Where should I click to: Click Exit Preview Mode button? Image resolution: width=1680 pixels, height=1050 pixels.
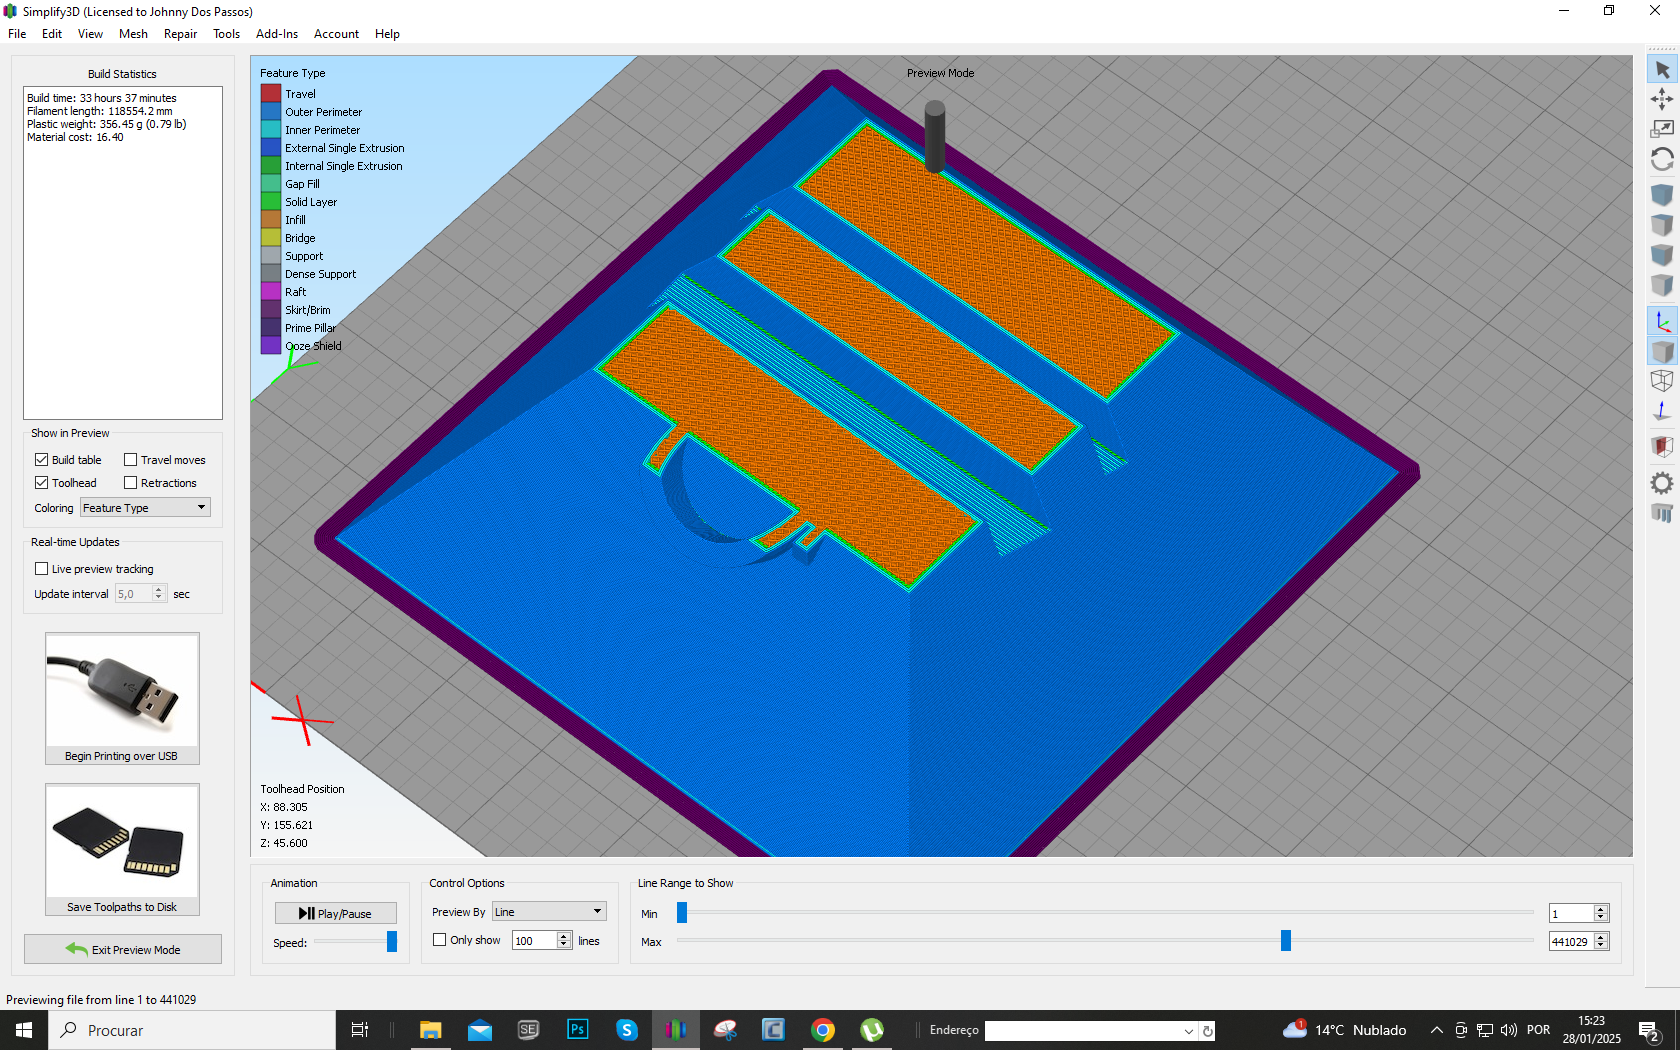click(x=123, y=949)
